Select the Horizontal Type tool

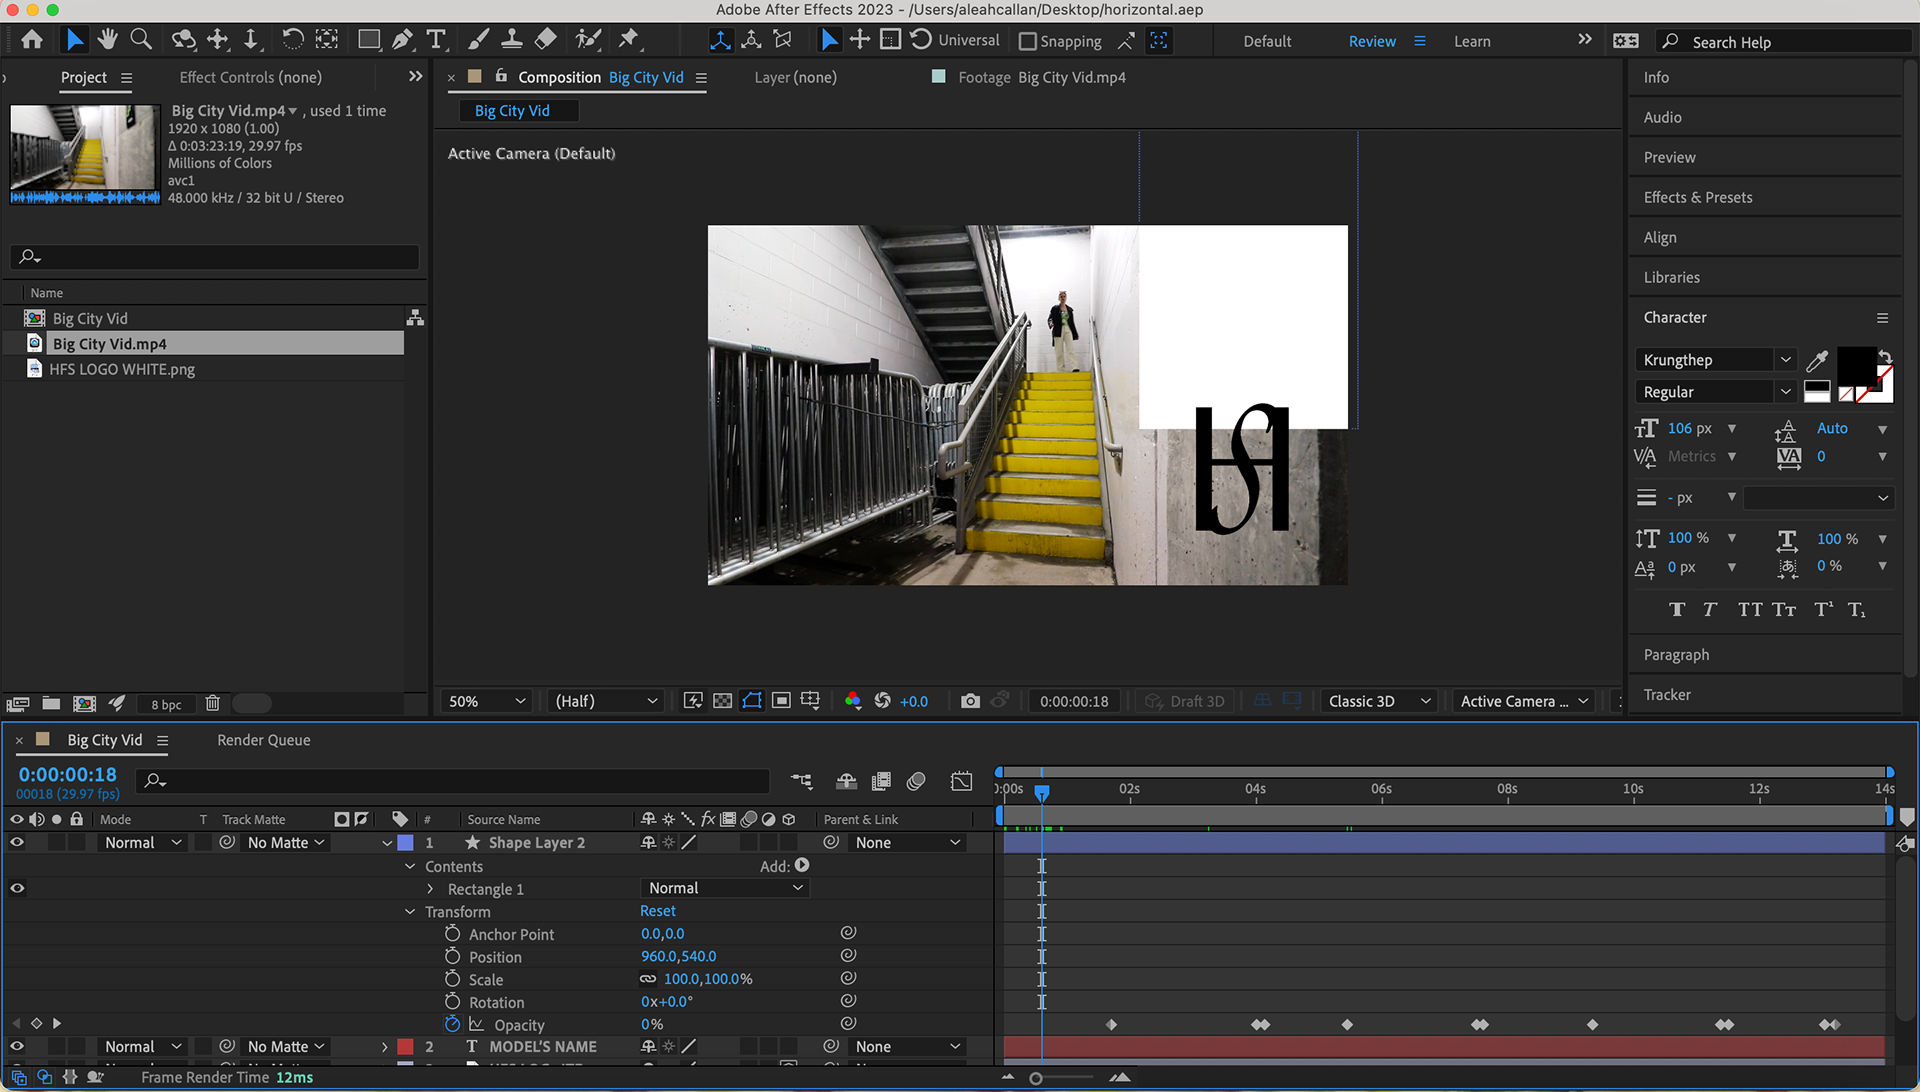[x=436, y=40]
